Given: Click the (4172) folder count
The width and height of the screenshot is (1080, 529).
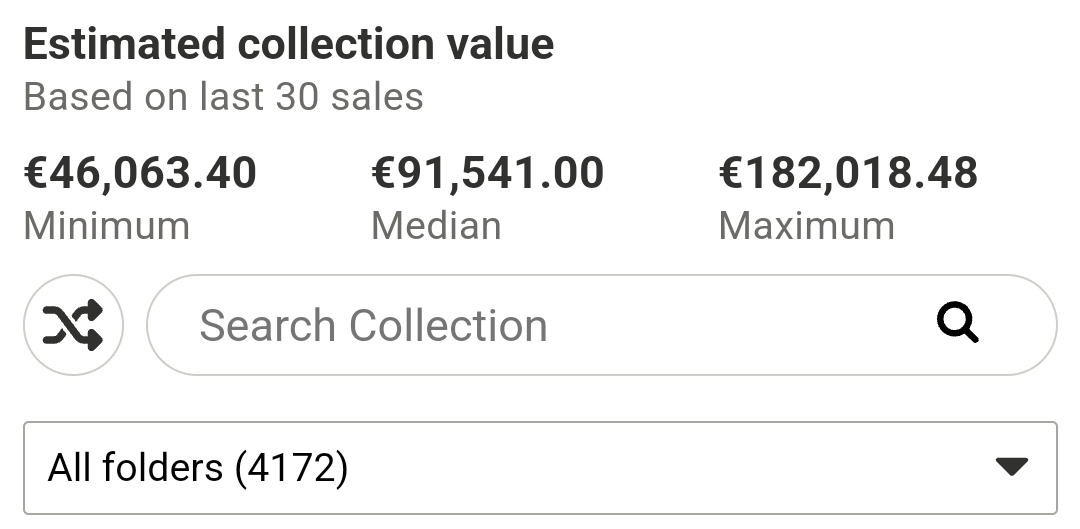Looking at the screenshot, I should [x=291, y=468].
